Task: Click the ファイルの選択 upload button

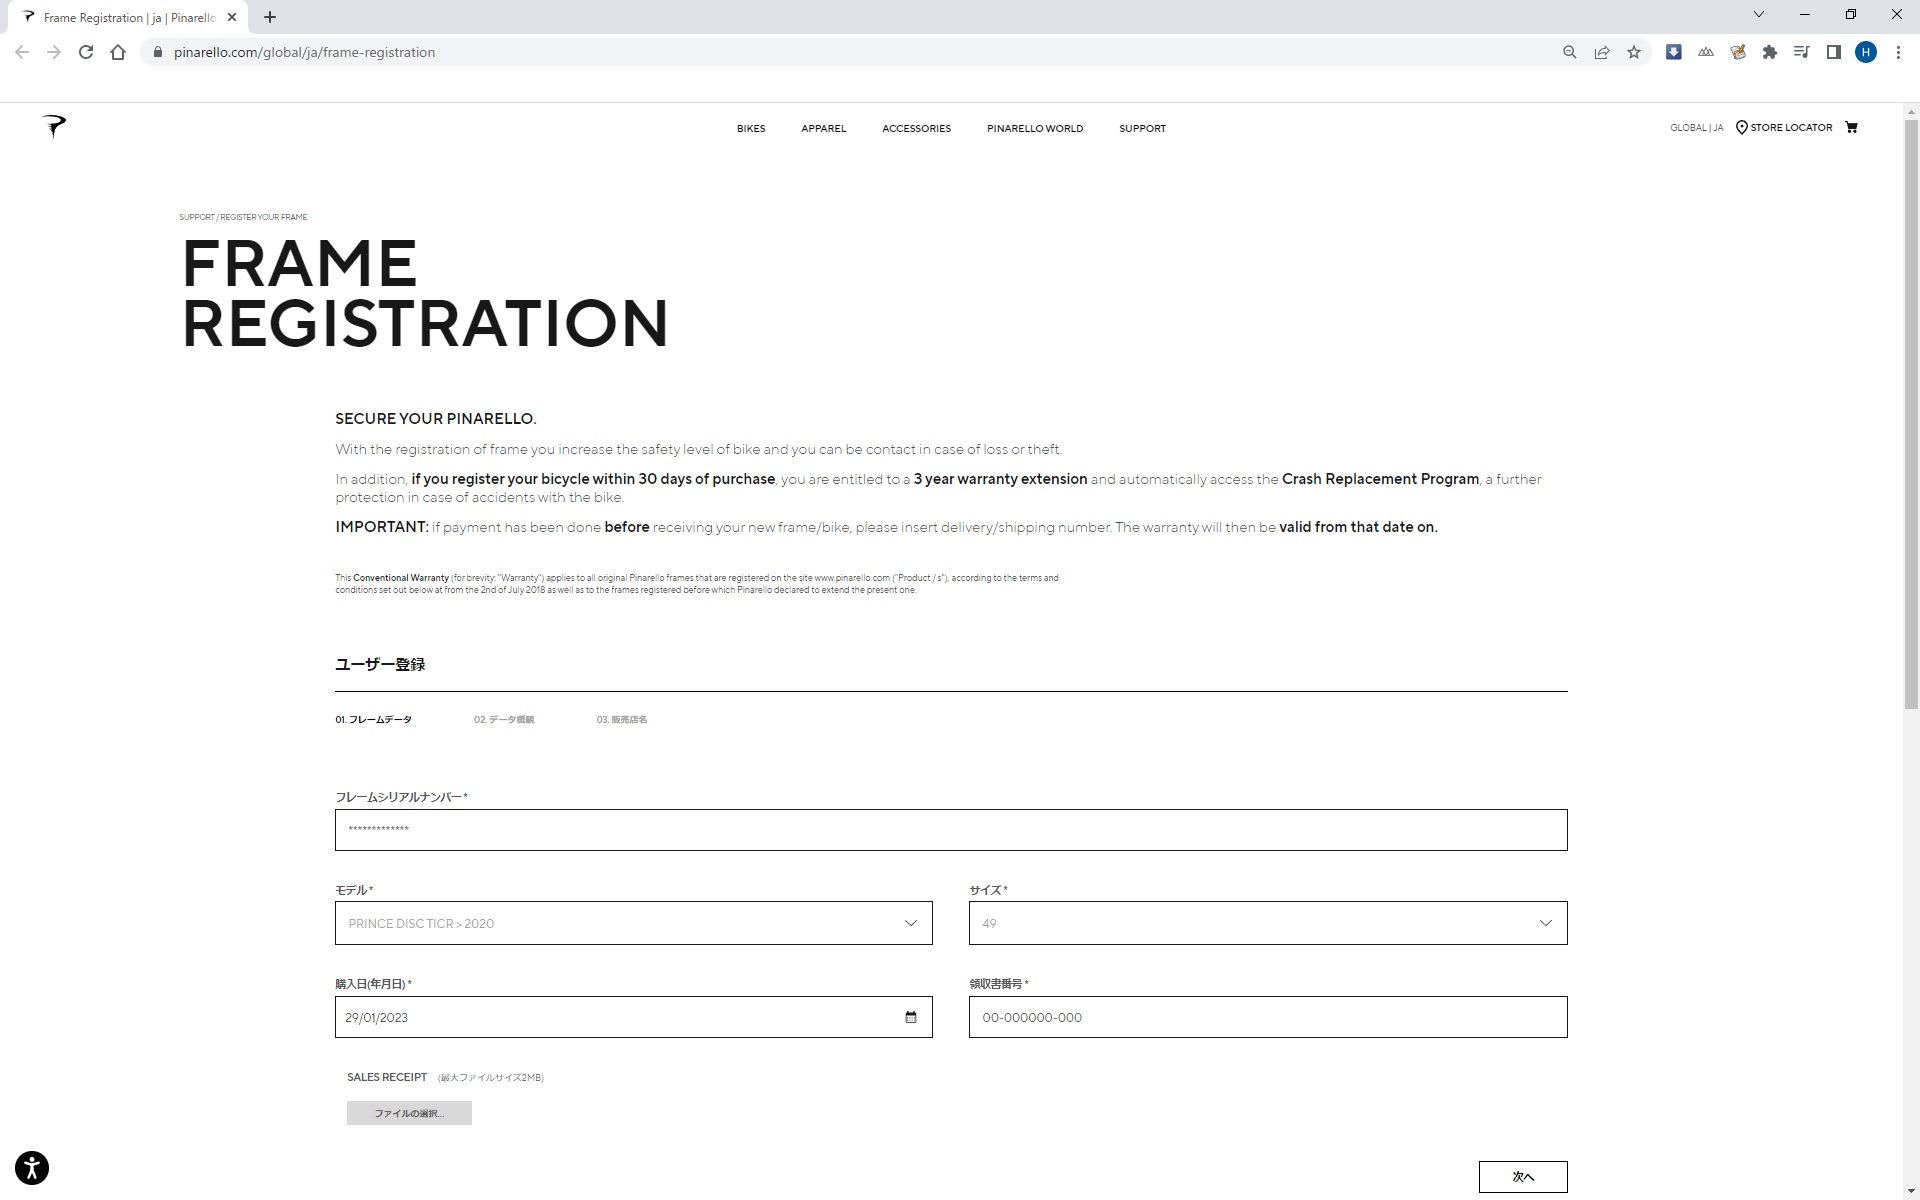Action: pos(409,1113)
